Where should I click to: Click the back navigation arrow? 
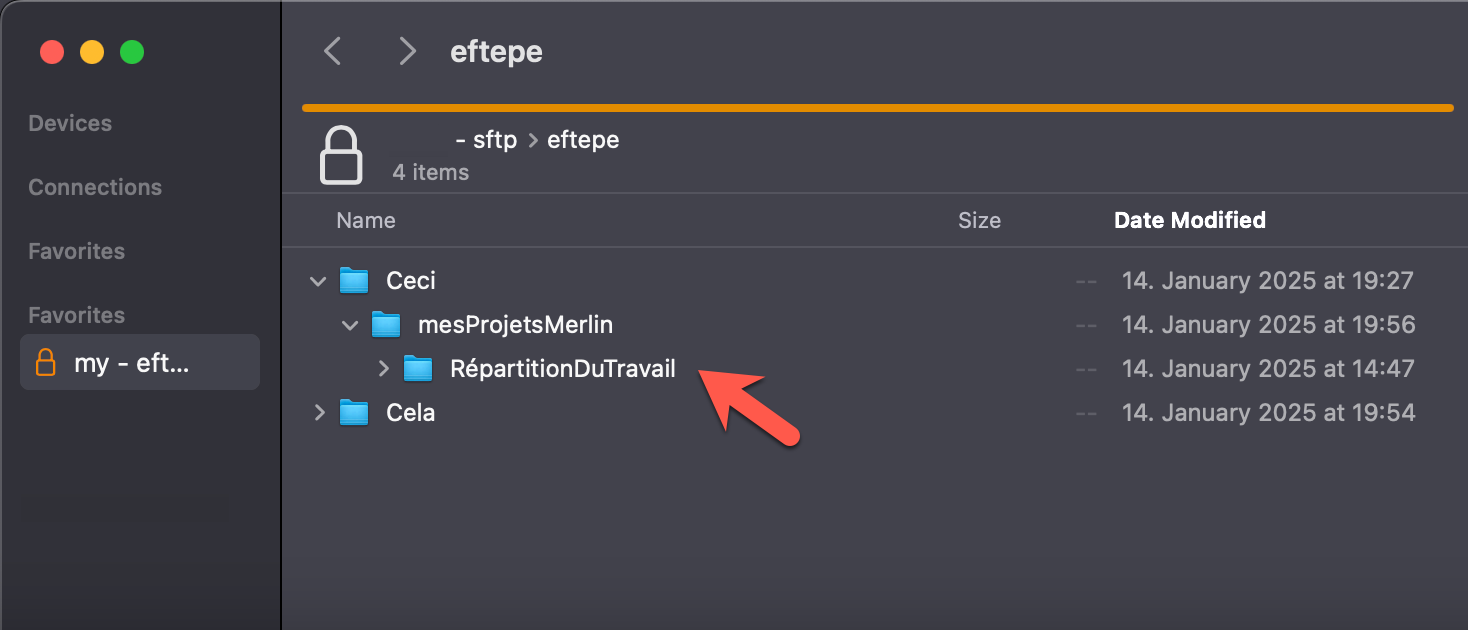coord(333,50)
